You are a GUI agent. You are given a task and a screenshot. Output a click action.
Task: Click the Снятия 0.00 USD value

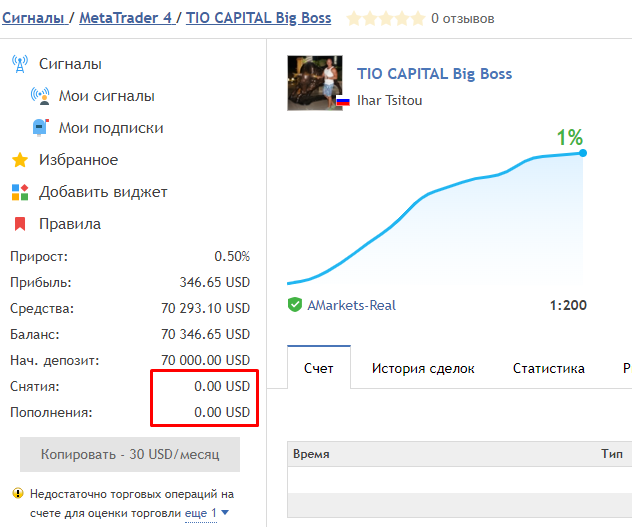pos(222,386)
